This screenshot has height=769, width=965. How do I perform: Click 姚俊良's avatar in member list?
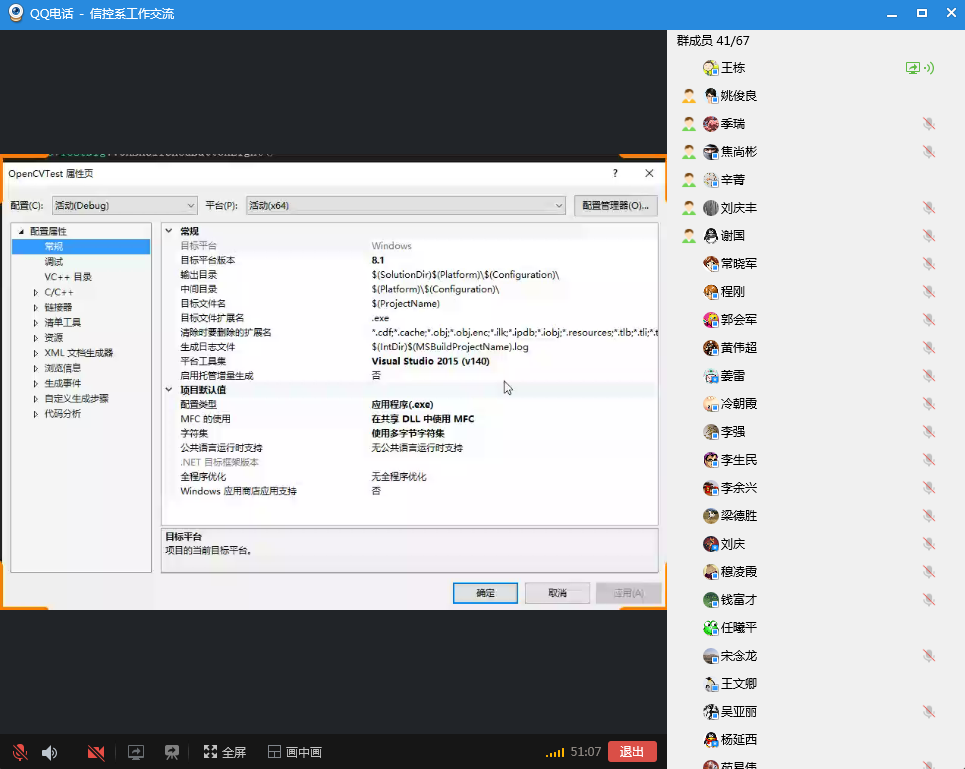click(711, 95)
